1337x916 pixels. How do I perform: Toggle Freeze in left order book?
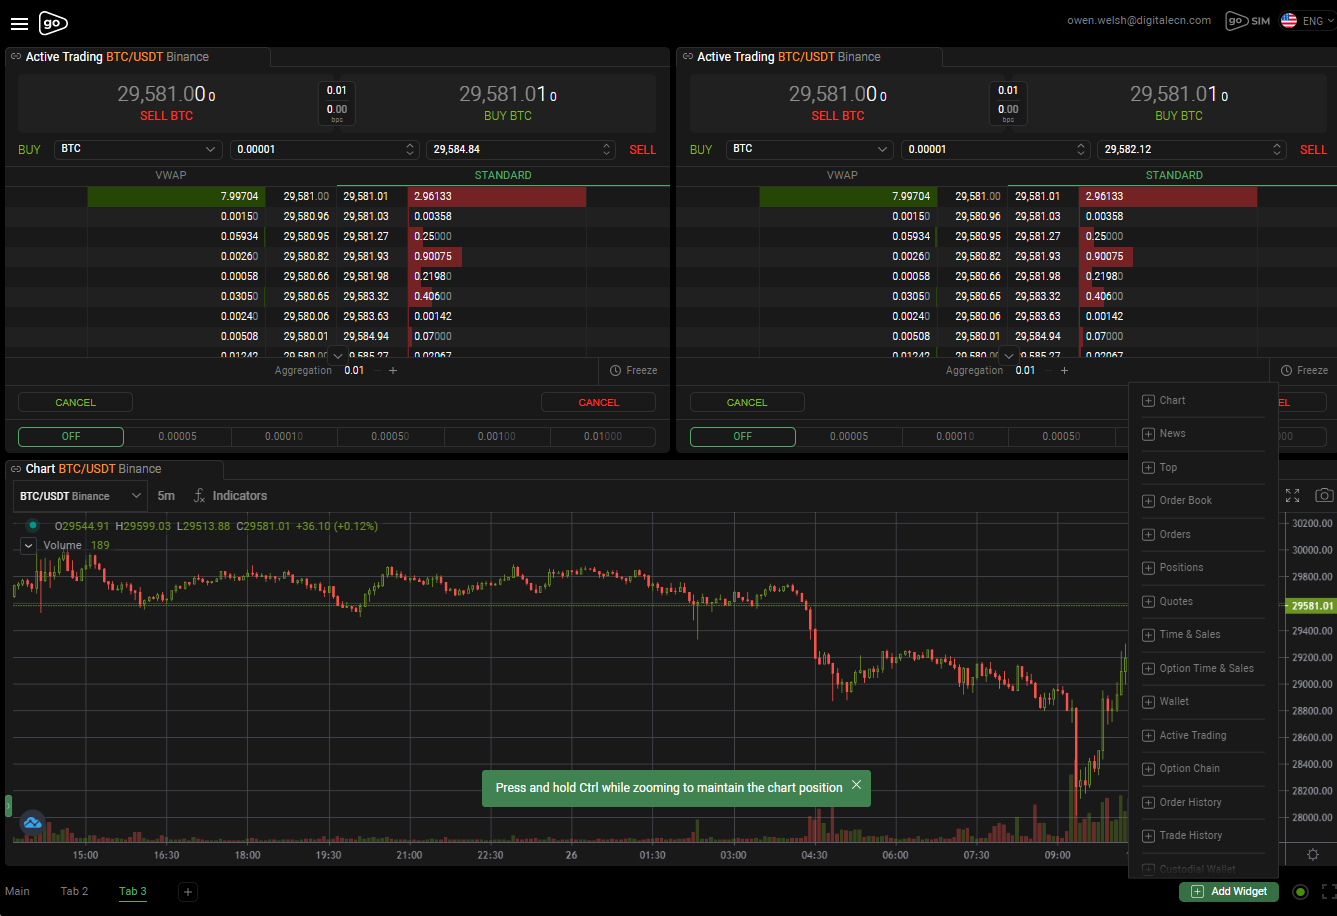(x=634, y=370)
